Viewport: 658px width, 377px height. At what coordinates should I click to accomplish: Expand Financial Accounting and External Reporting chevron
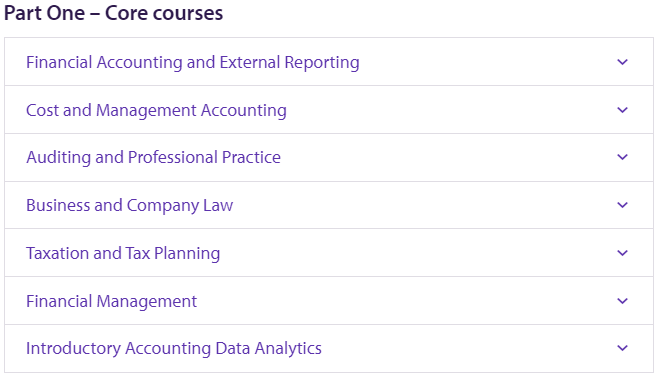point(622,62)
